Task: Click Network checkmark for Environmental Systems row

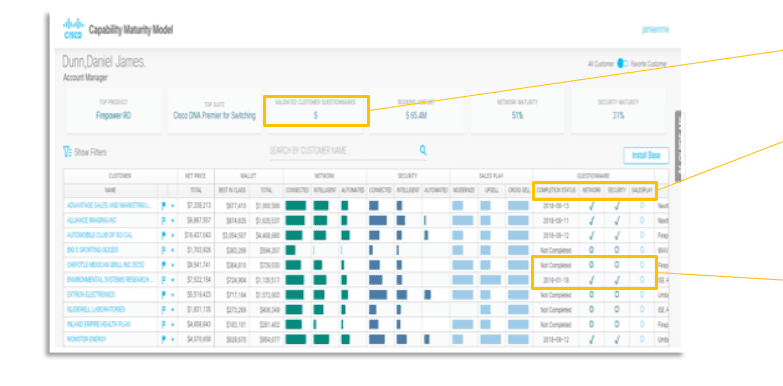Action: pos(591,281)
